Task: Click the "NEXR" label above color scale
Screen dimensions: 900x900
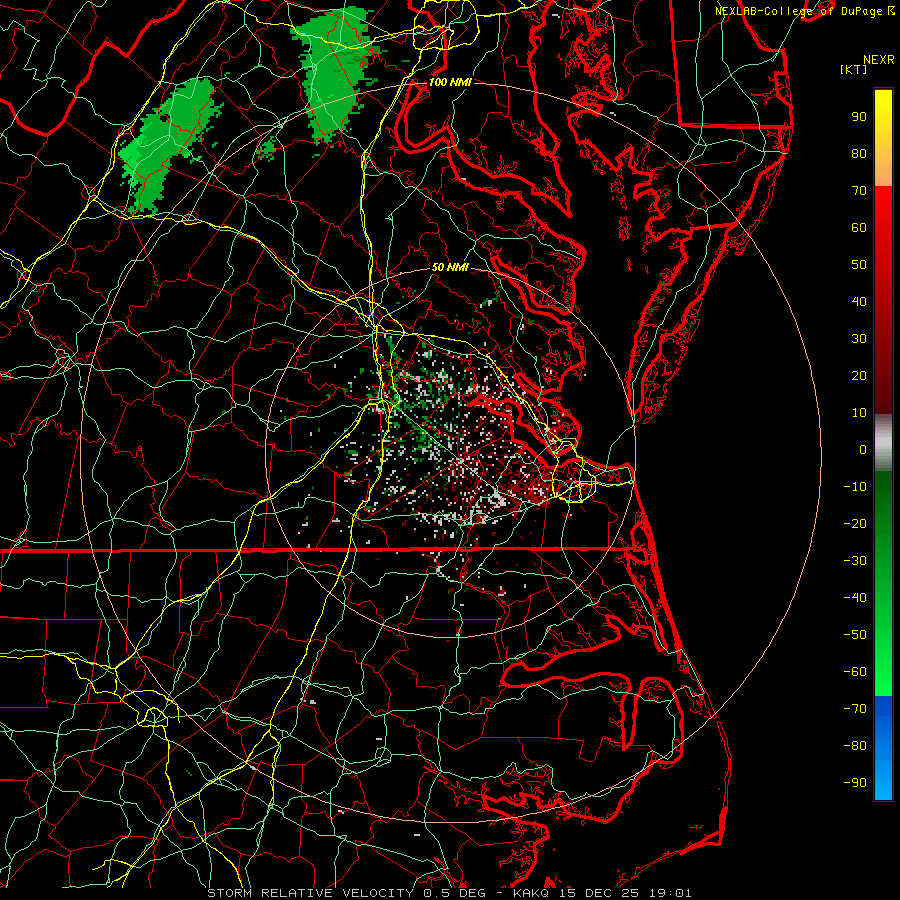Action: point(878,60)
